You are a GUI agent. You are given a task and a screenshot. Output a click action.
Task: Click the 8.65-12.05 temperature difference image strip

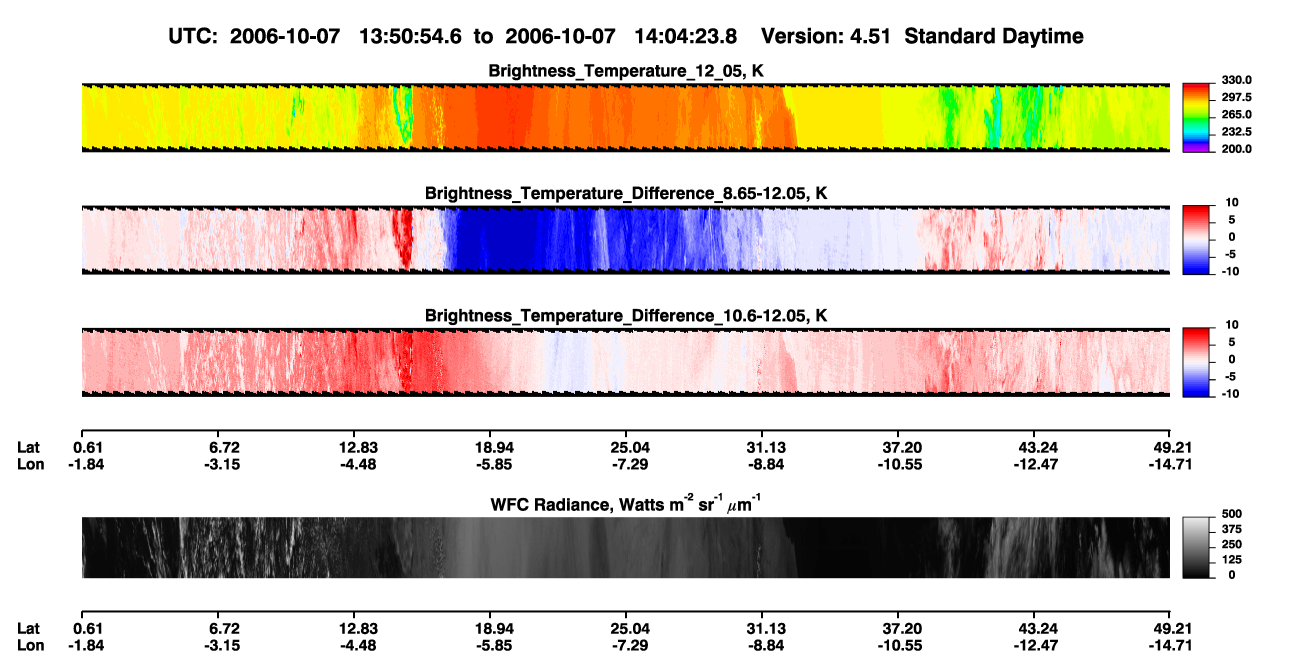pyautogui.click(x=625, y=240)
